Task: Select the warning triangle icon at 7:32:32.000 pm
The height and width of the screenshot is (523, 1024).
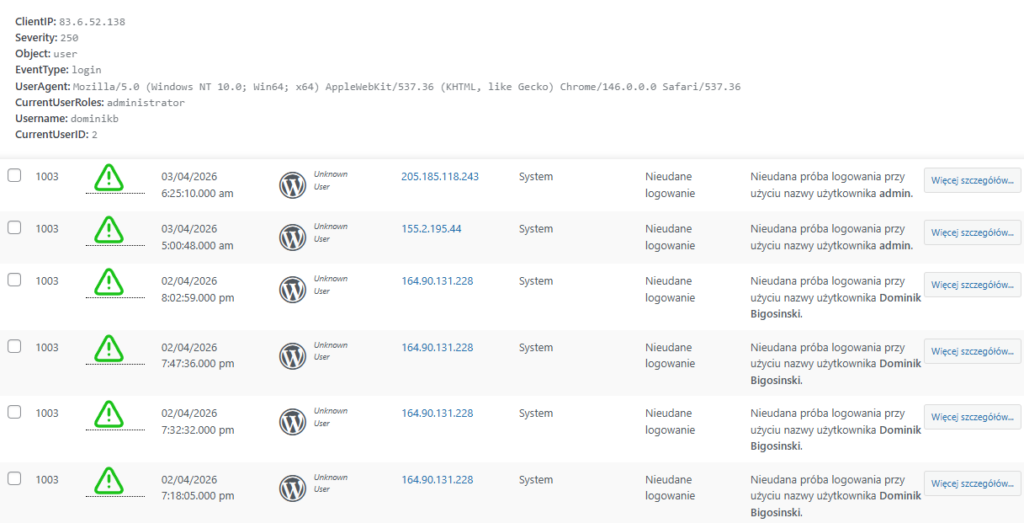Action: pos(108,413)
